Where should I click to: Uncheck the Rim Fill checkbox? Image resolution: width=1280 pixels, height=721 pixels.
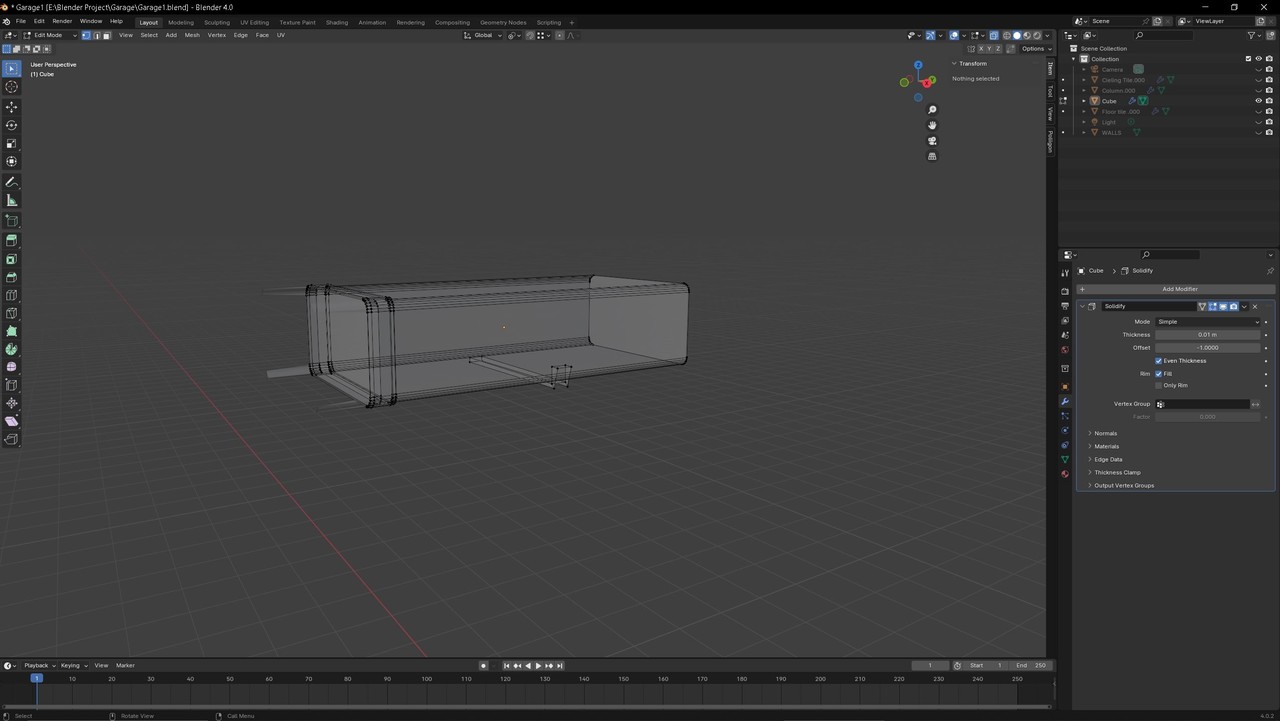coord(1159,374)
